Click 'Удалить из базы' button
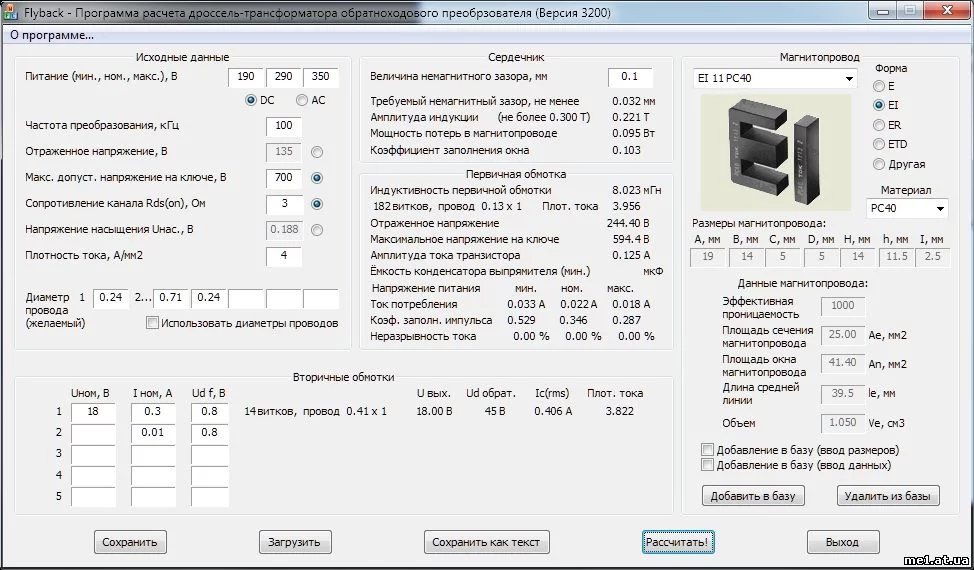The image size is (974, 570). click(x=888, y=496)
